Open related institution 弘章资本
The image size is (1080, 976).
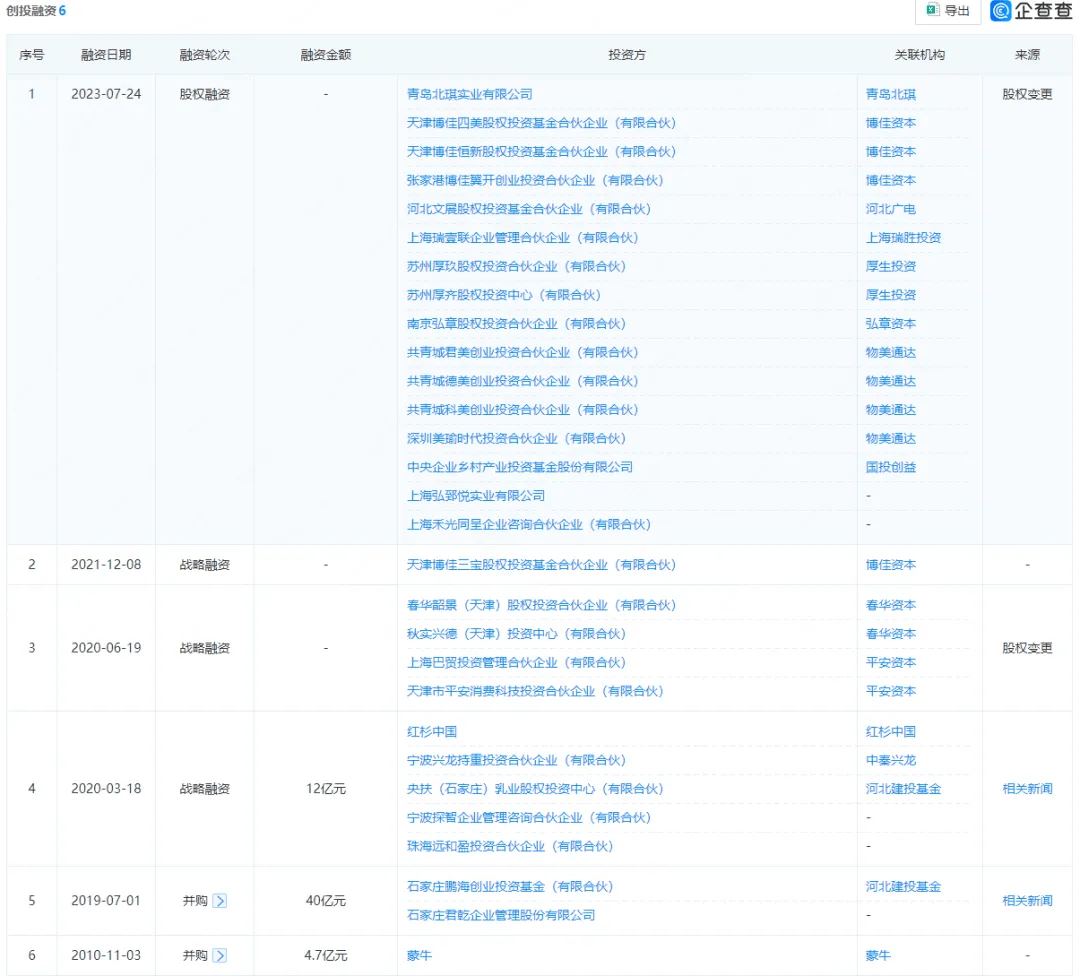891,324
